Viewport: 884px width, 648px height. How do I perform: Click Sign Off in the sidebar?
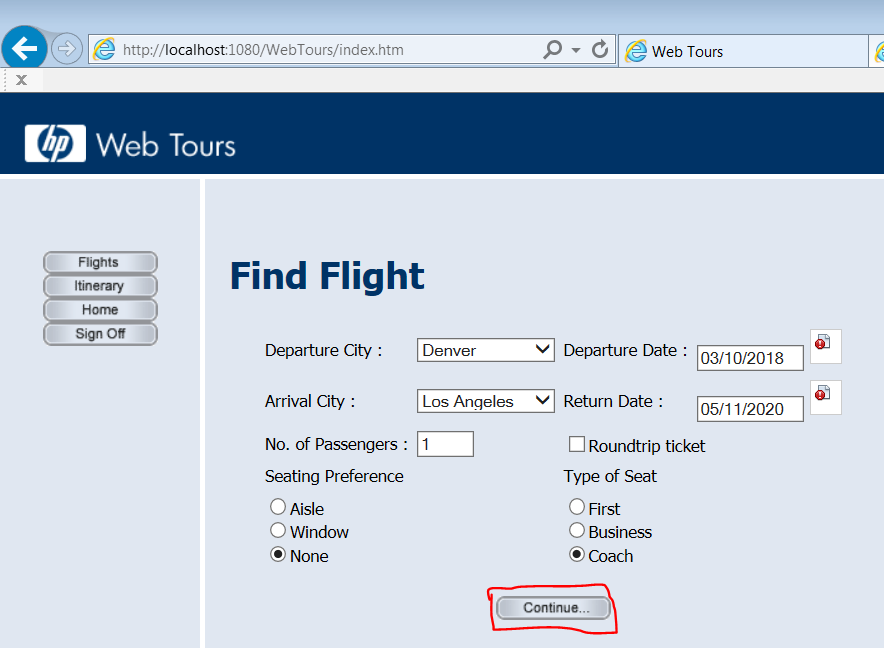[100, 333]
